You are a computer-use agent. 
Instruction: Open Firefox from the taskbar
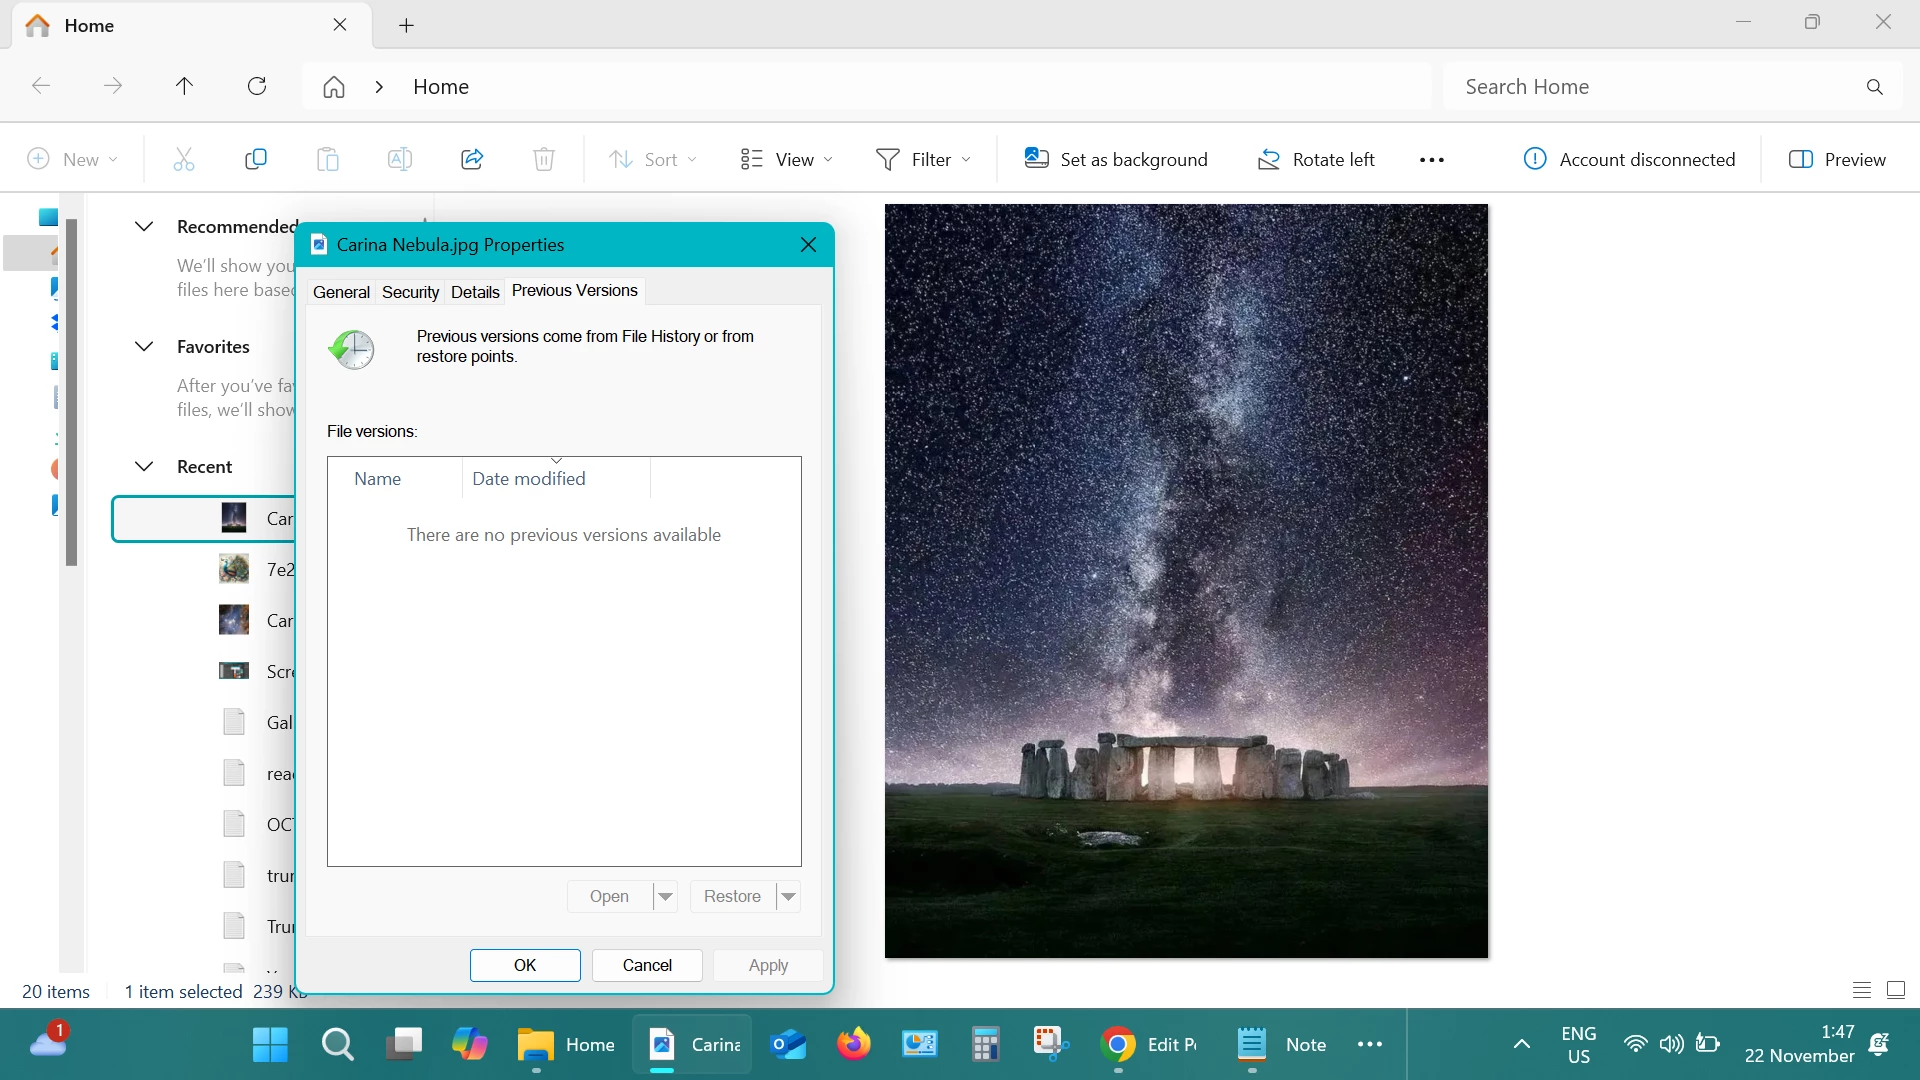853,1044
